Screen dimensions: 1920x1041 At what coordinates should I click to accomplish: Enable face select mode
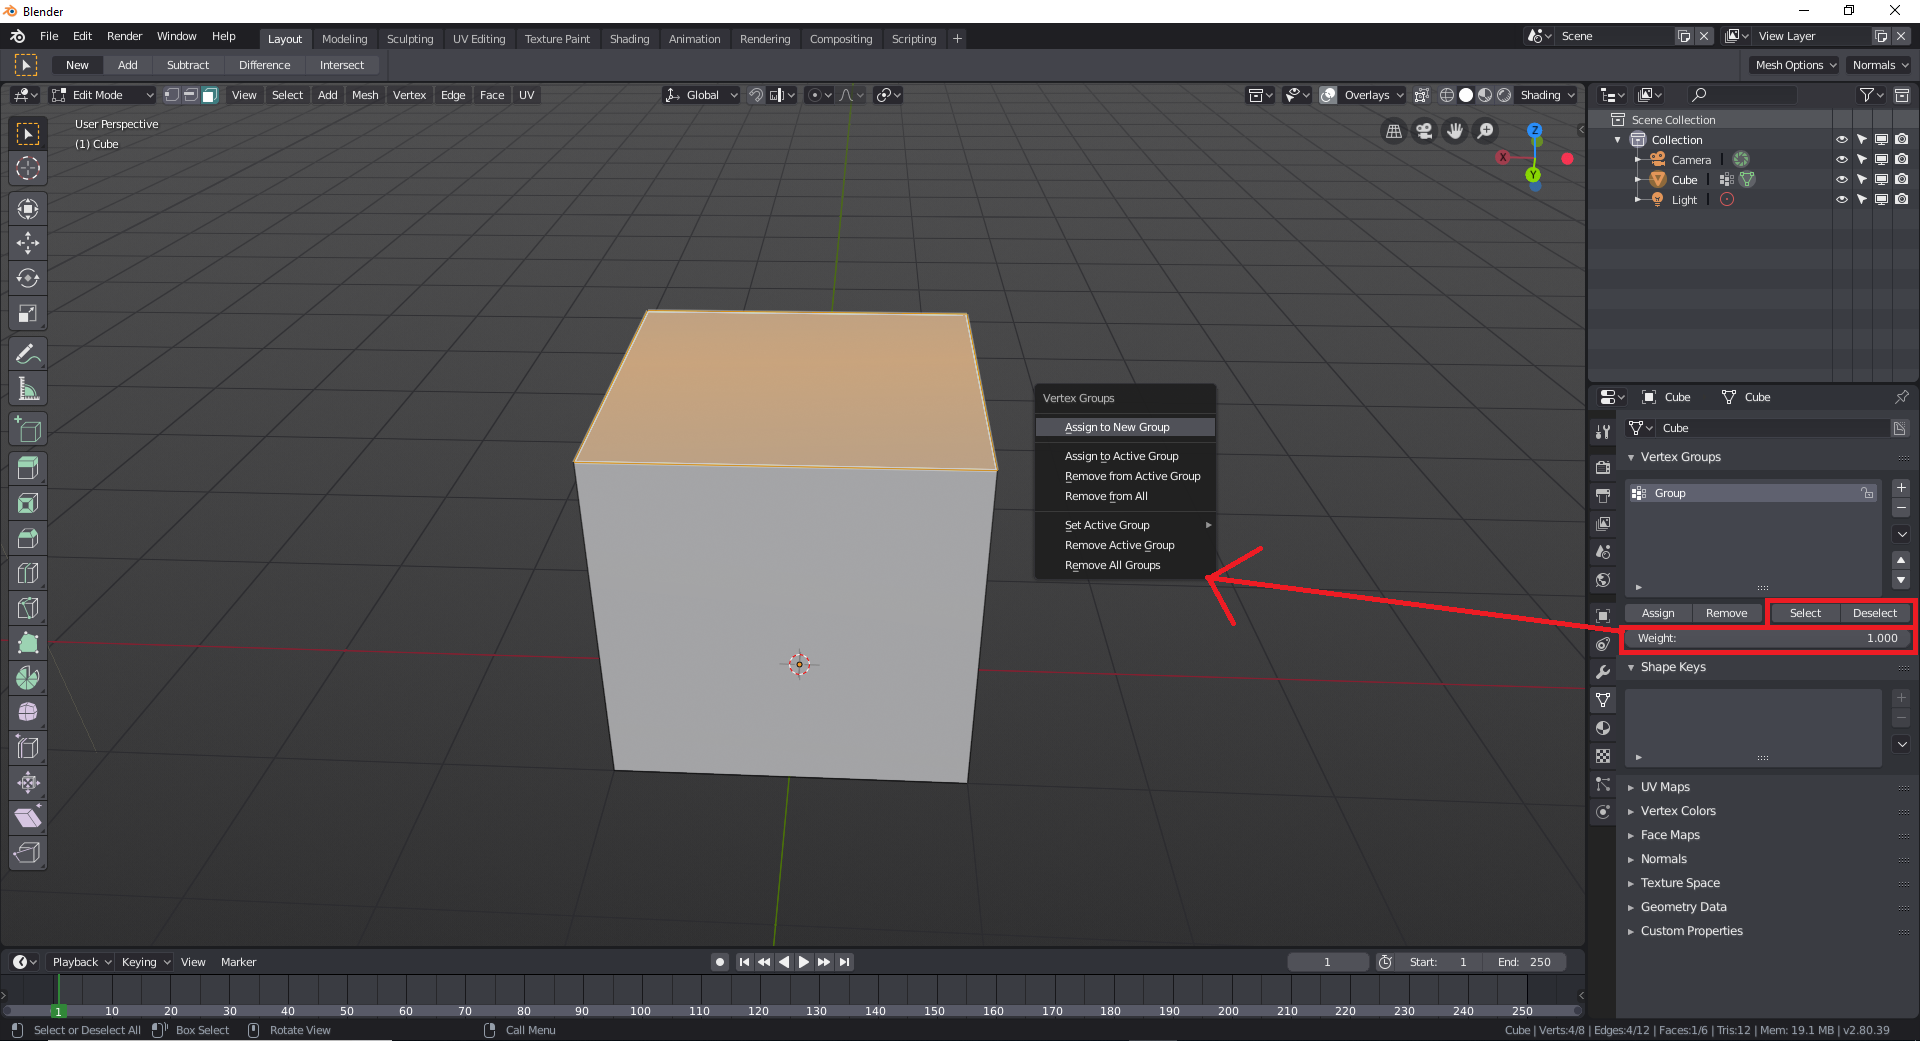coord(210,95)
